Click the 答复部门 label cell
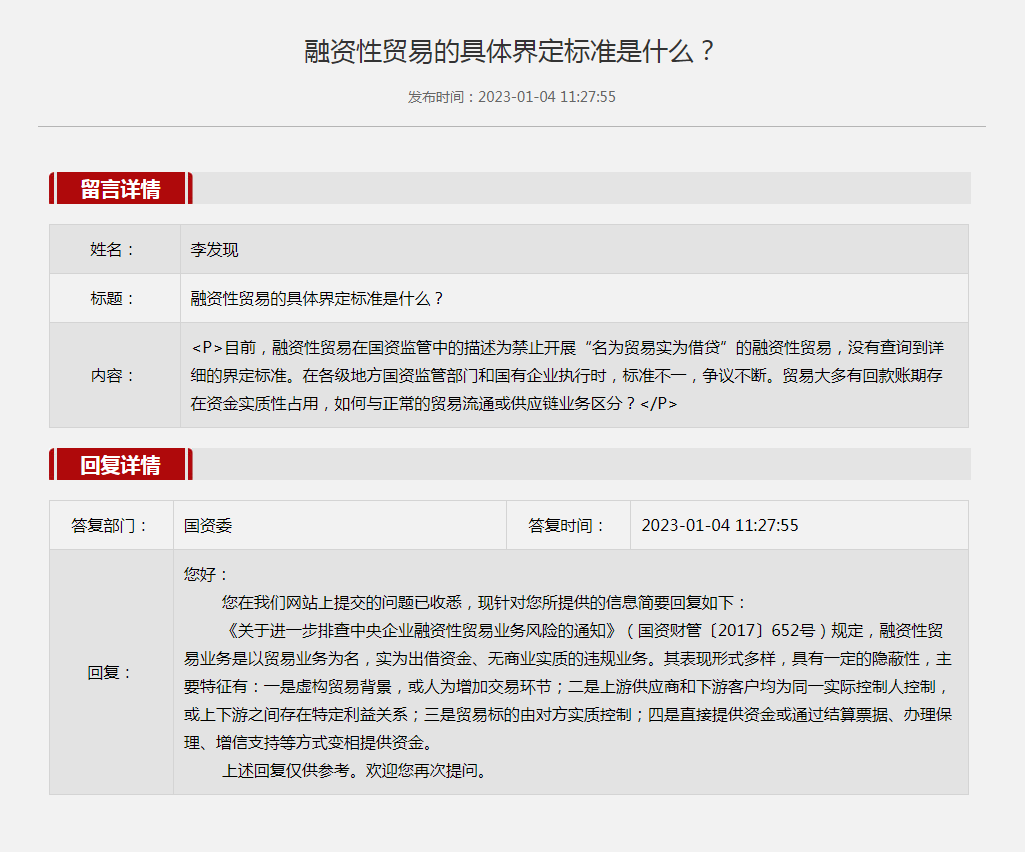Viewport: 1025px width, 852px height. [110, 525]
